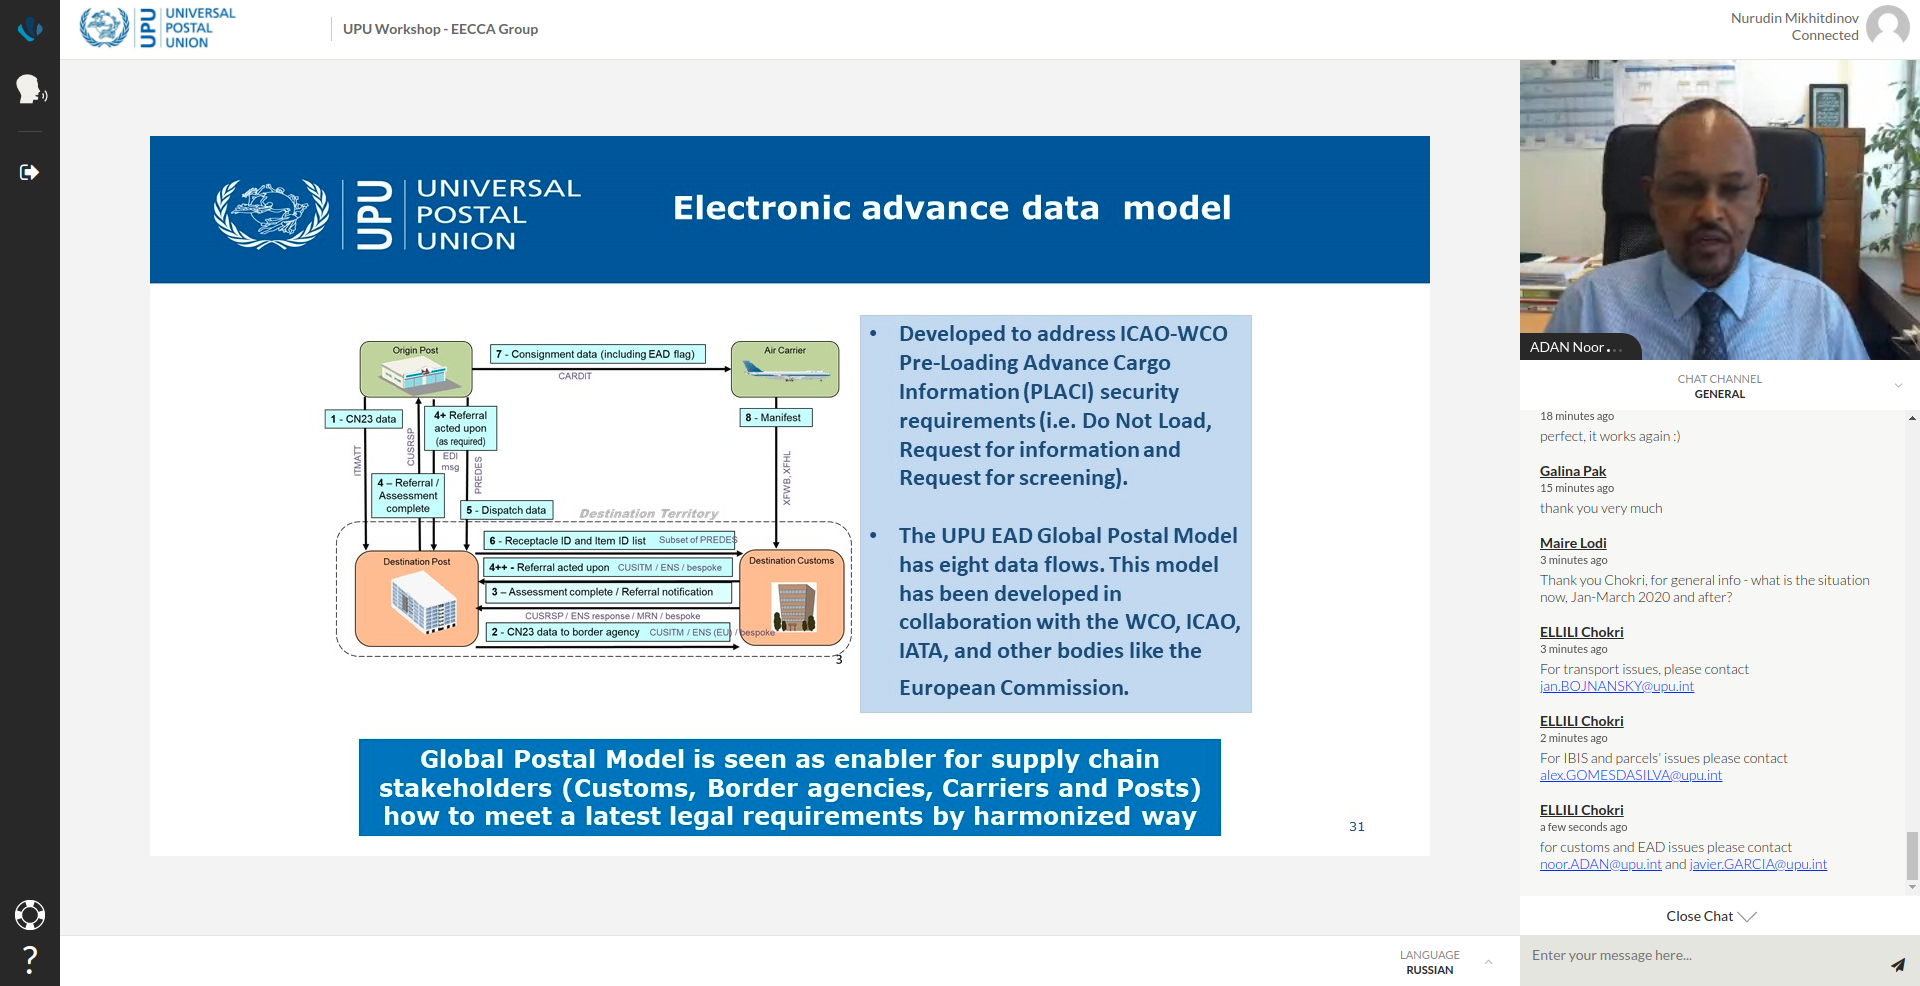Click ELLILI Chokri name above transport message
The height and width of the screenshot is (986, 1920).
pyautogui.click(x=1581, y=632)
